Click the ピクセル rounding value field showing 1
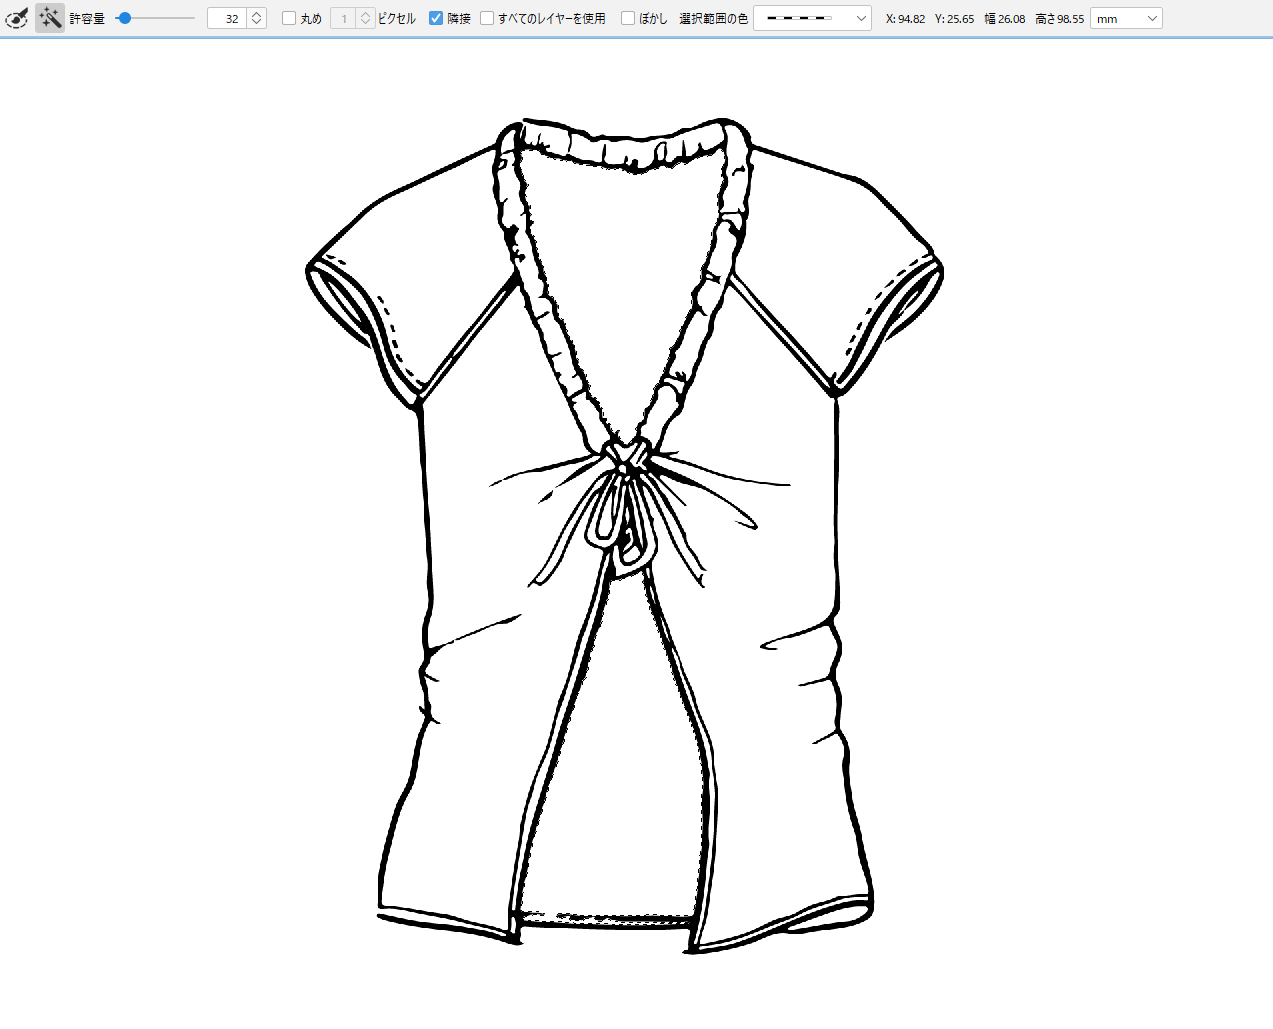 tap(343, 18)
